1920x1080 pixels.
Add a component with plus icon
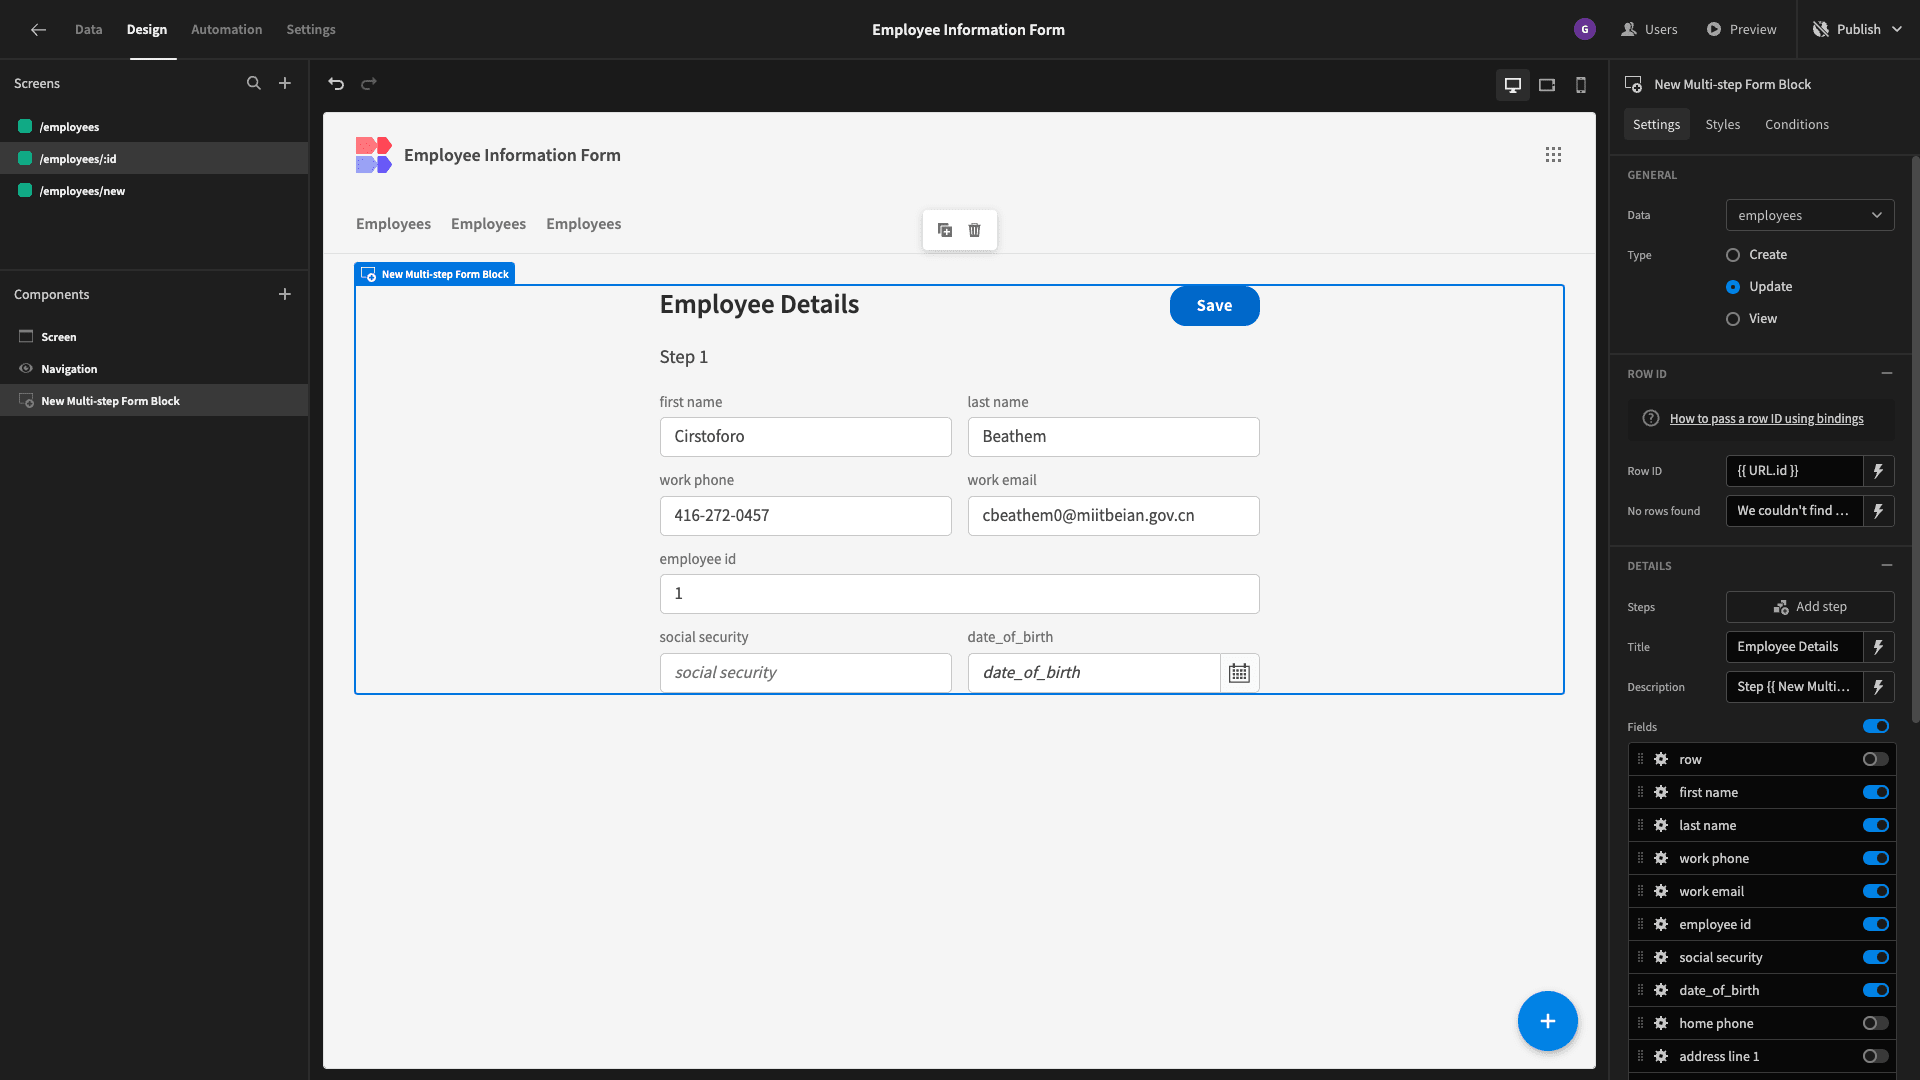(x=285, y=294)
